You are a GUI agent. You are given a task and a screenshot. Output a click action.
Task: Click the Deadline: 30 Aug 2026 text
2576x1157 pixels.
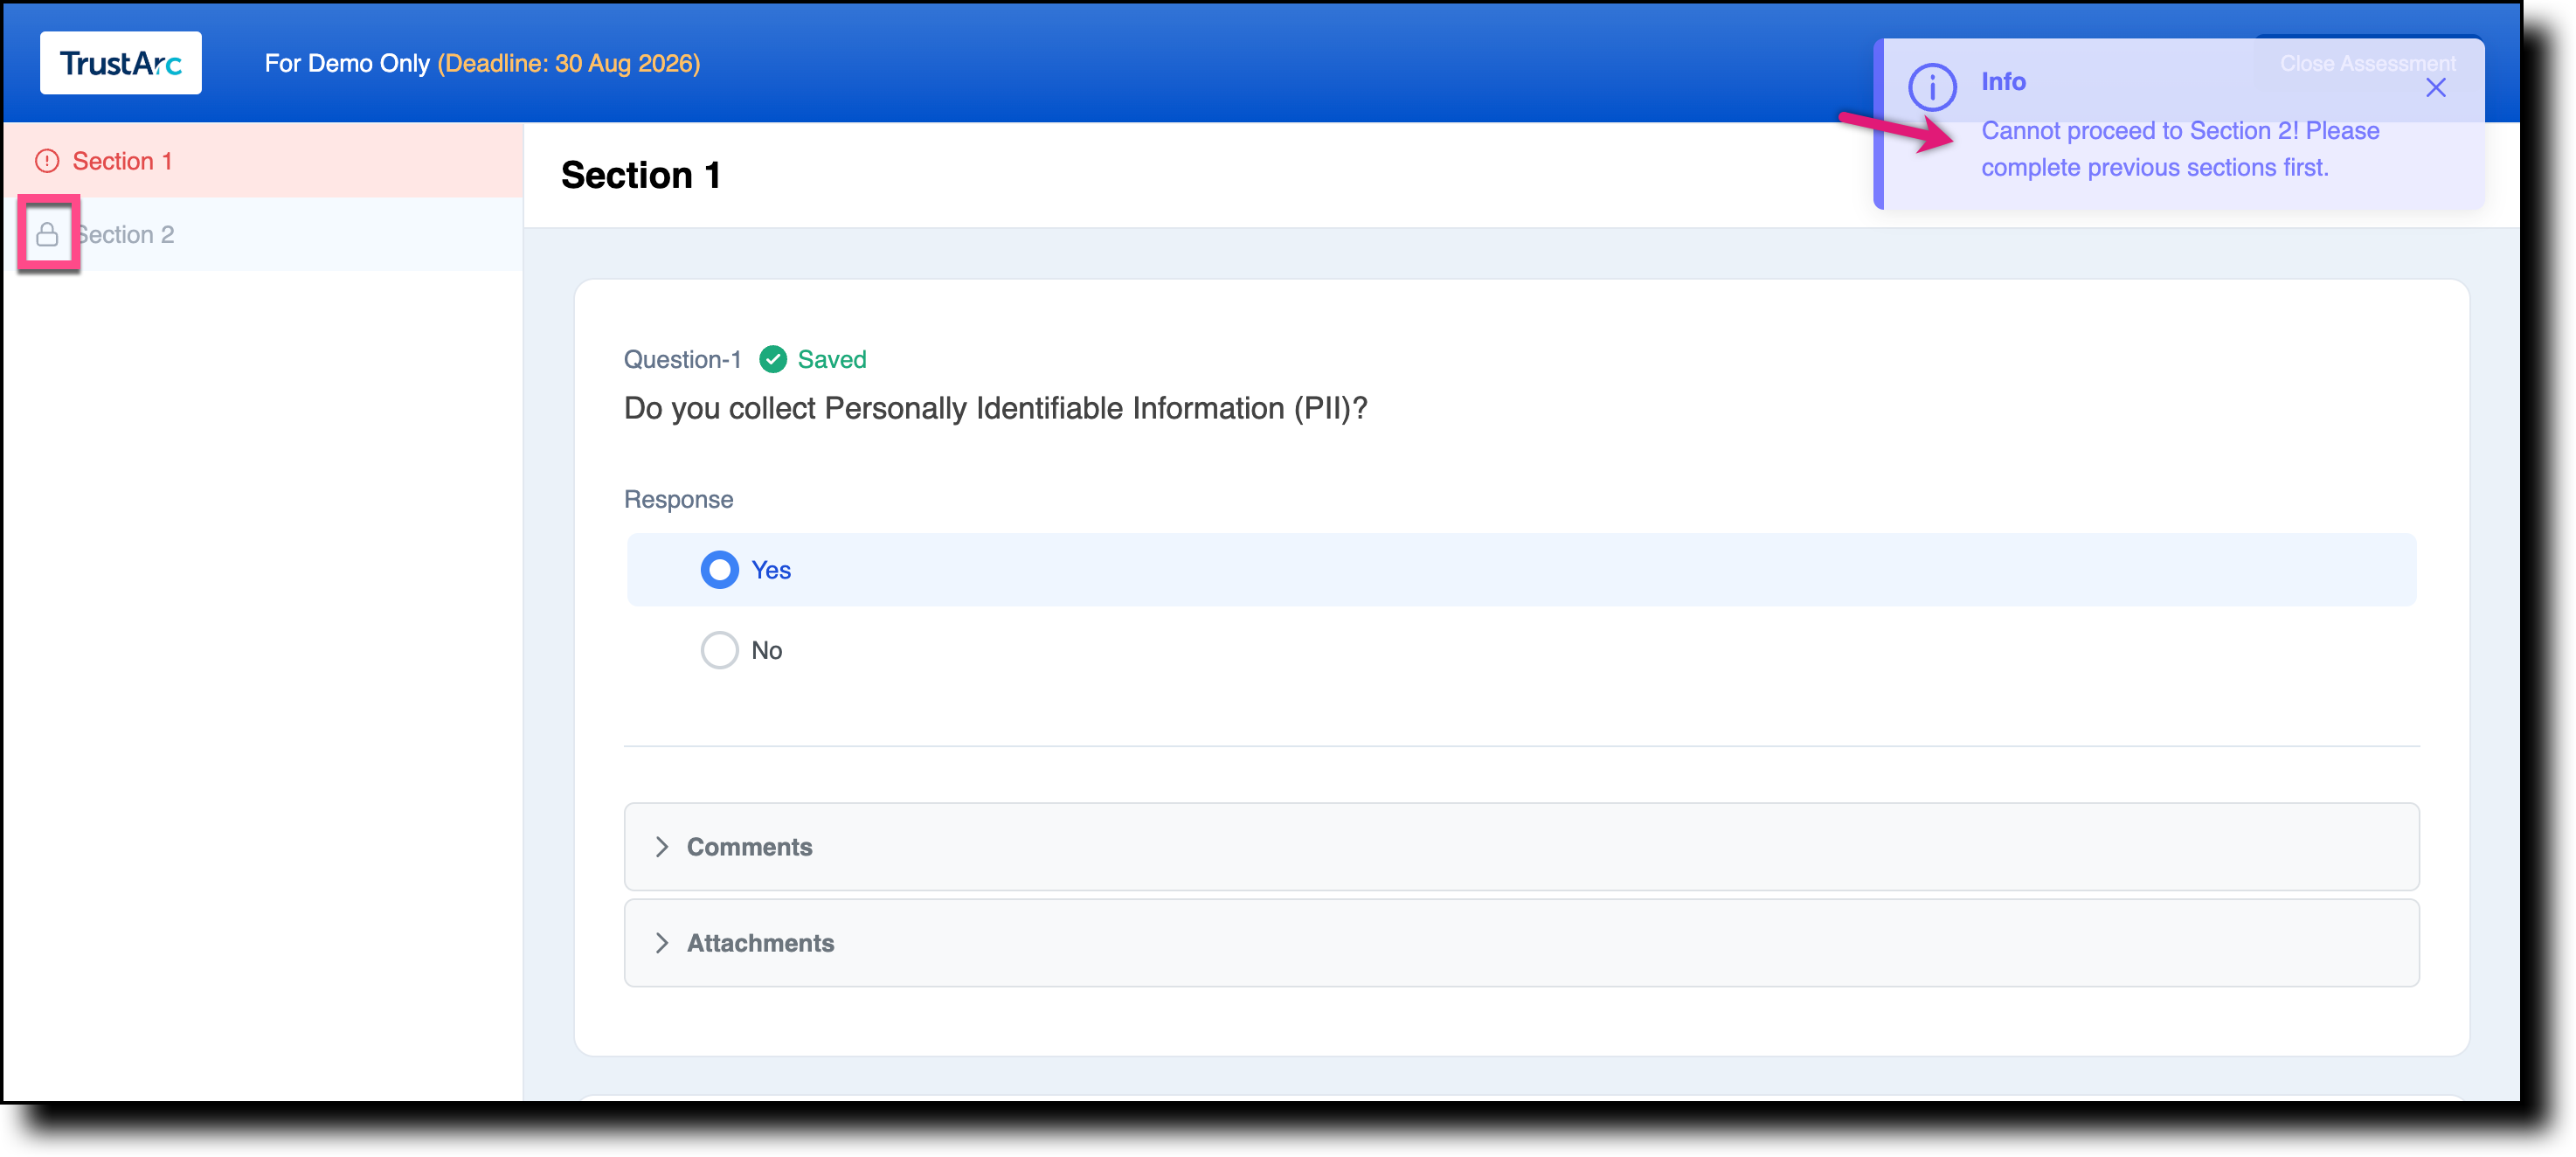point(569,63)
